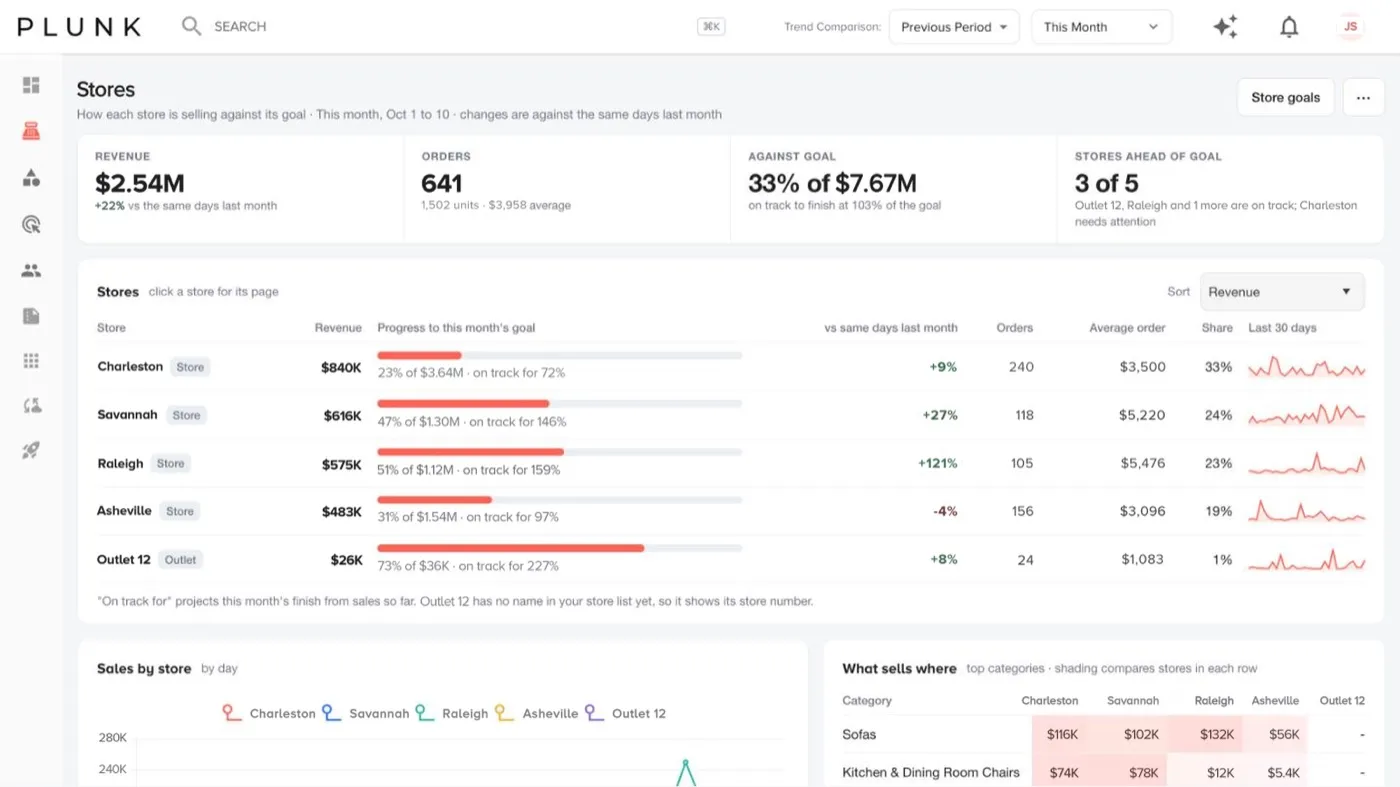Open the dashboard grid icon in sidebar
Screen dimensions: 1400x787
pos(31,85)
